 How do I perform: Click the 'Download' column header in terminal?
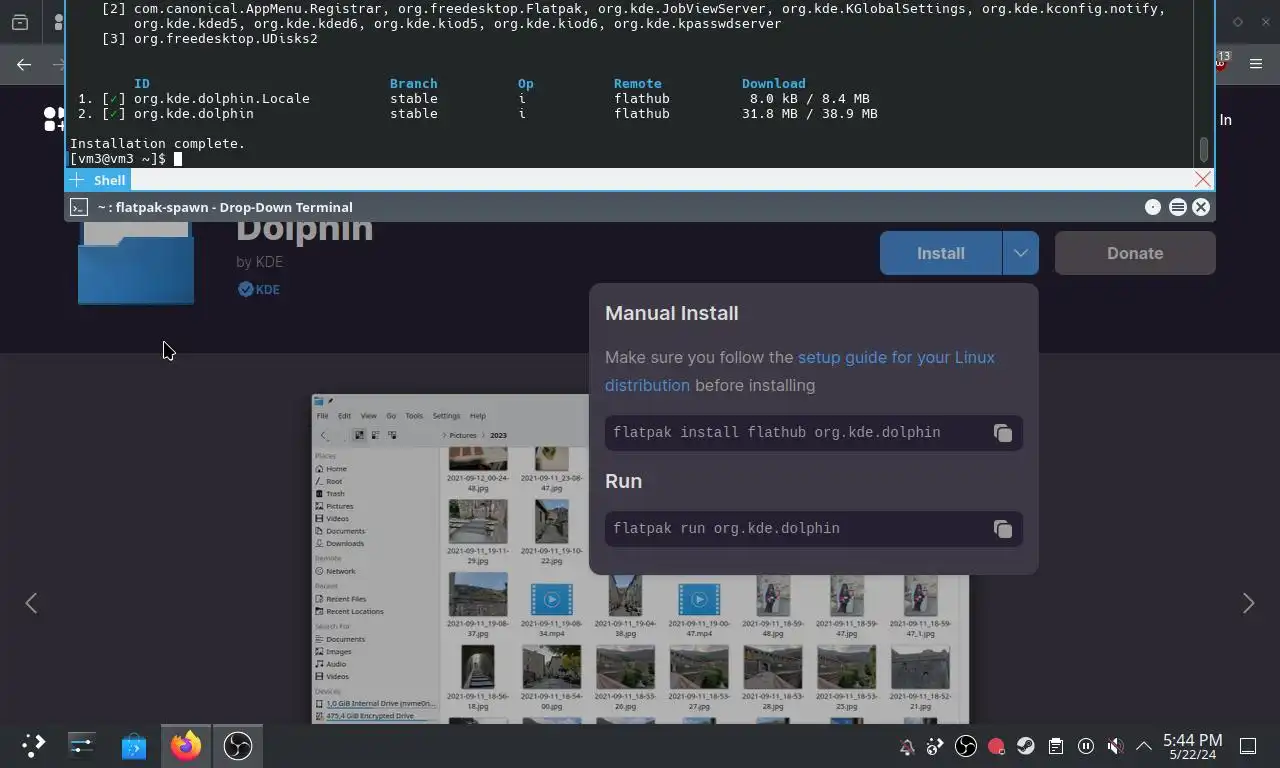pos(773,84)
